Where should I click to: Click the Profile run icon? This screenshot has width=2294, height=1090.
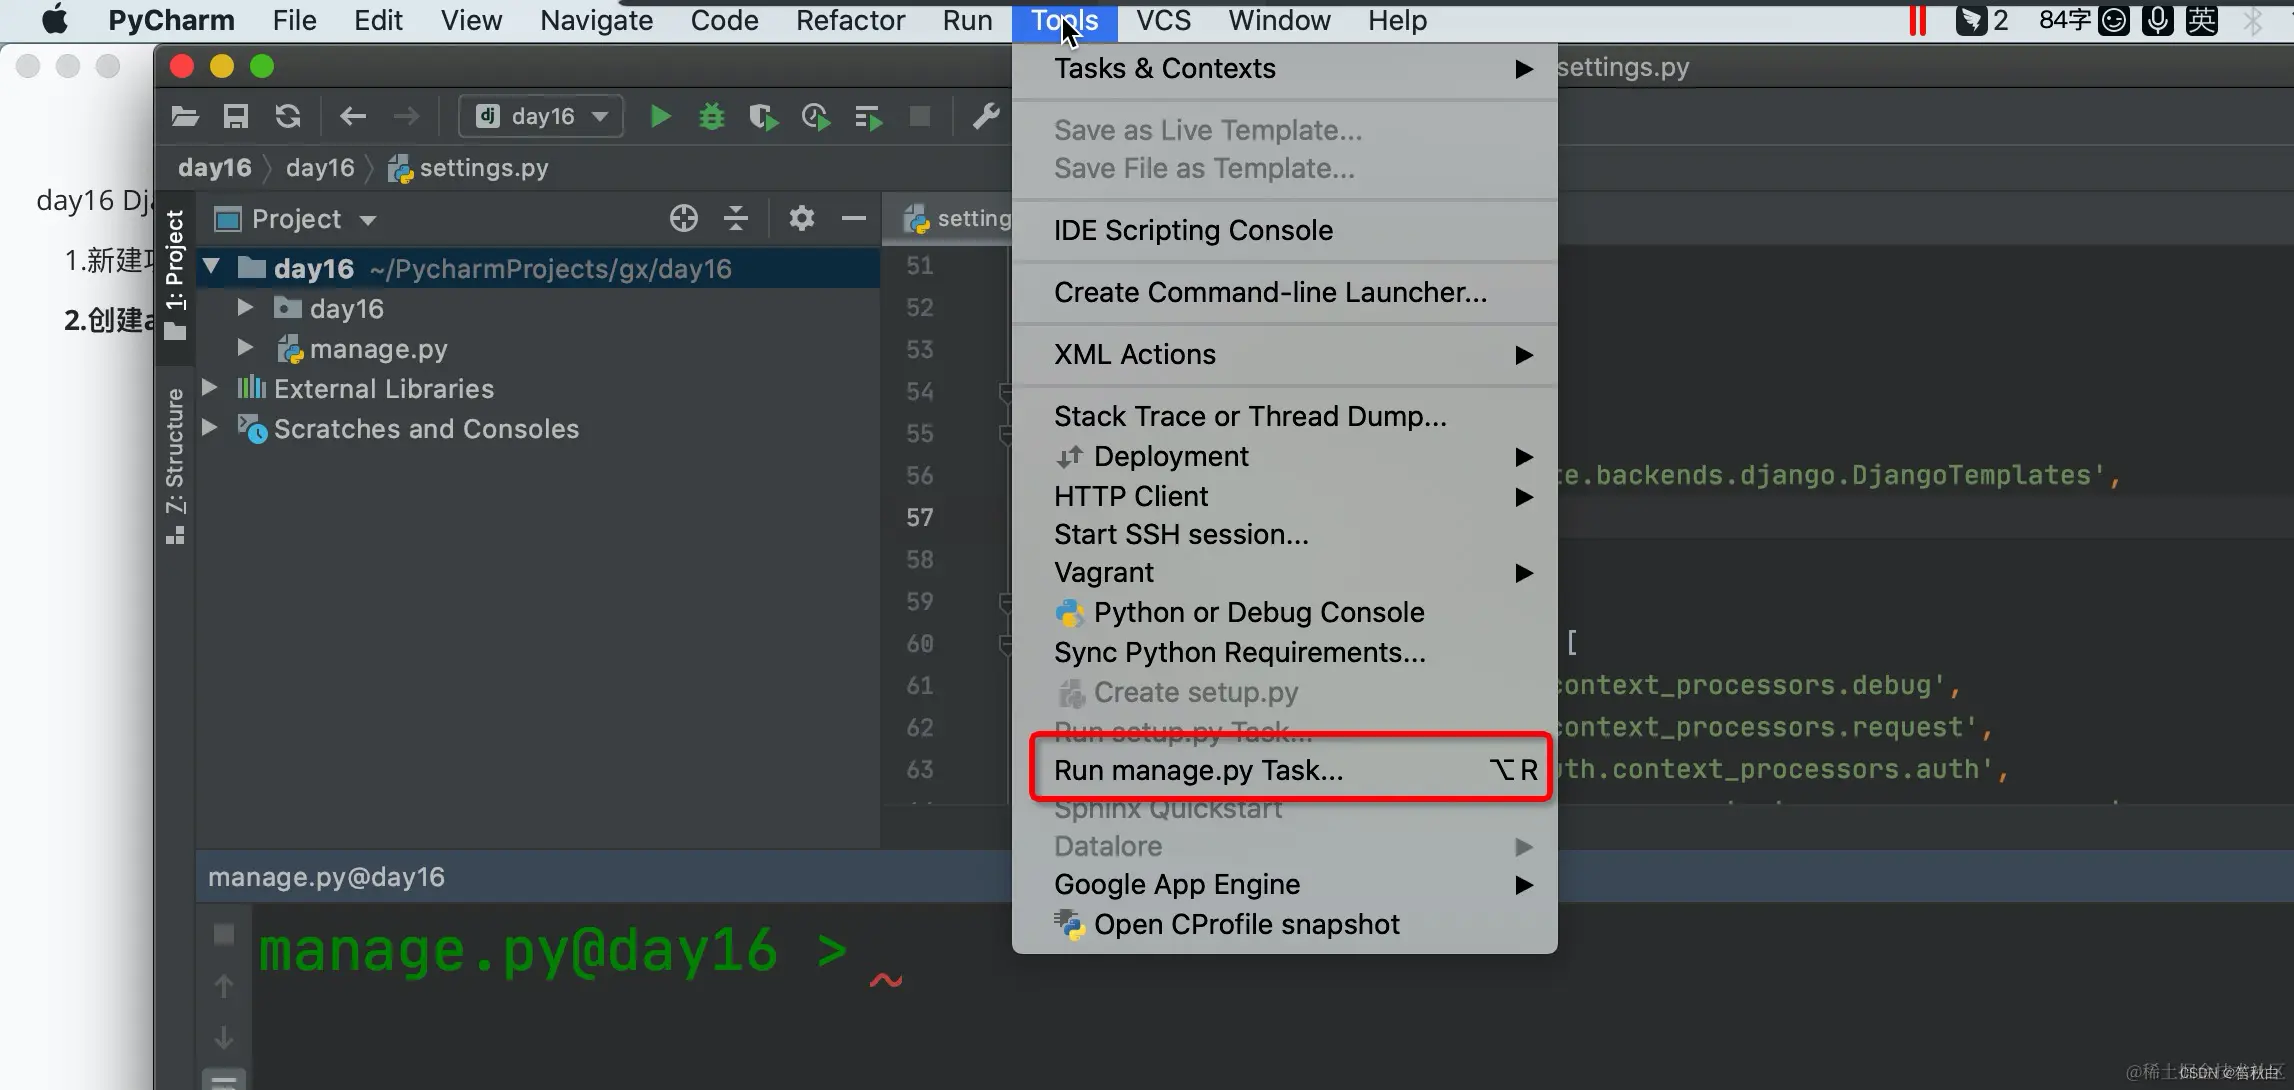pyautogui.click(x=816, y=117)
